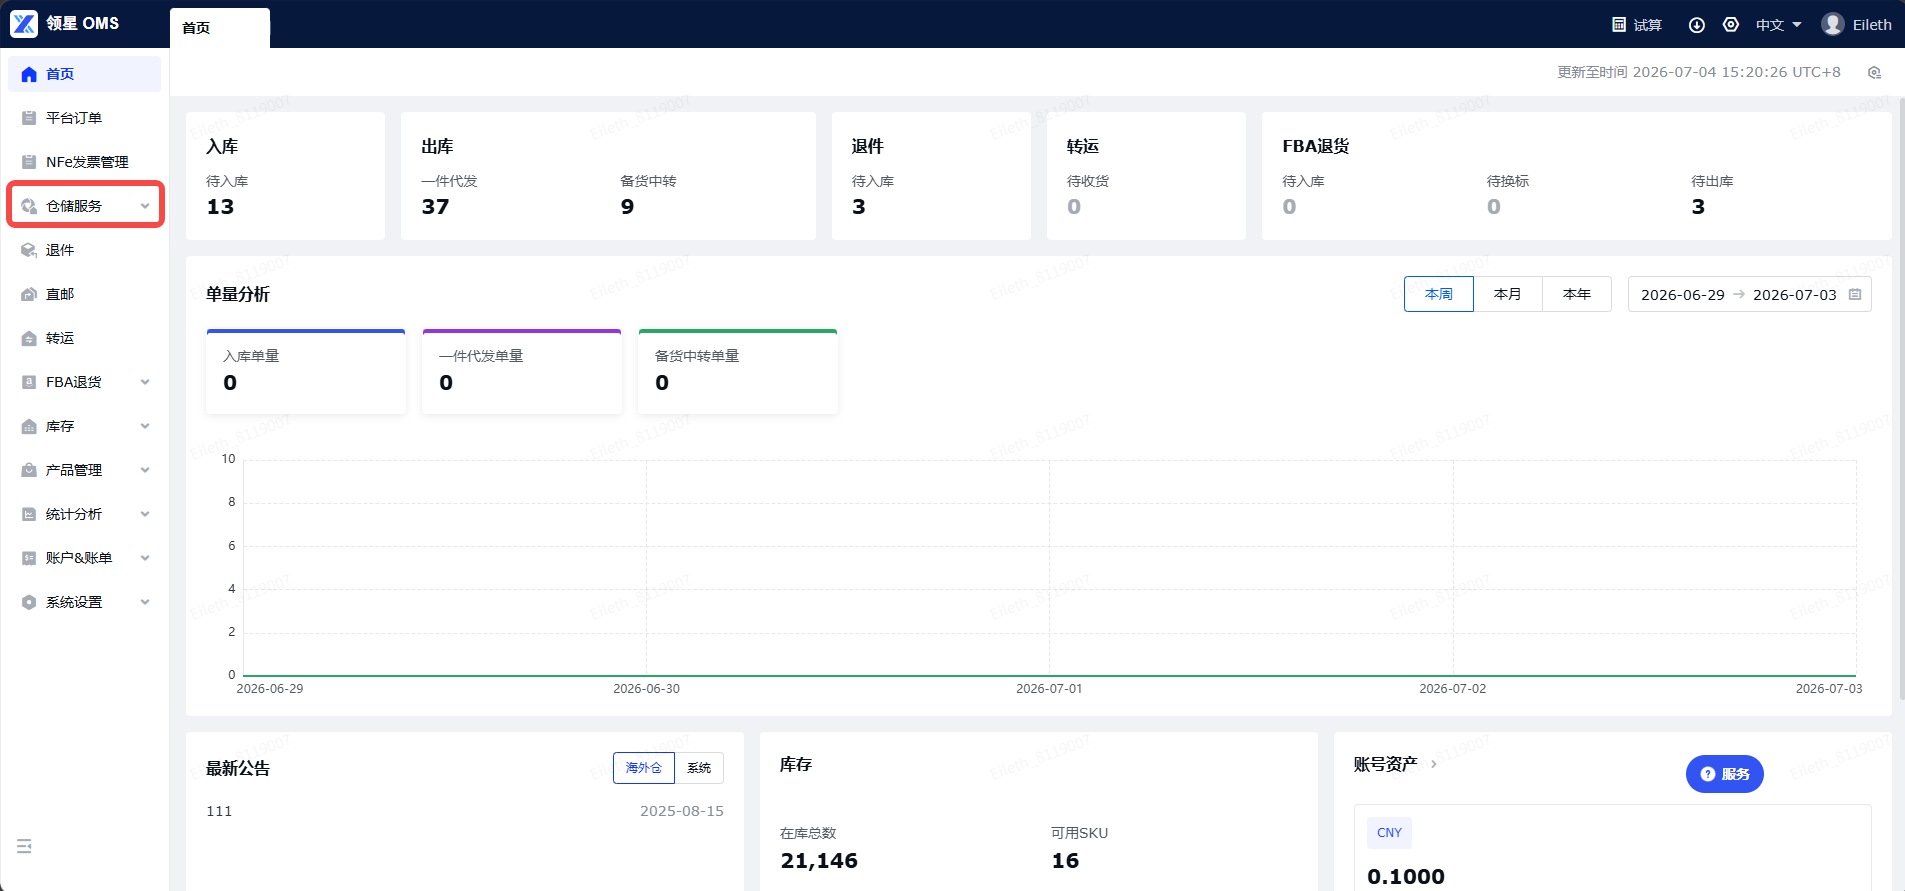The width and height of the screenshot is (1905, 891).
Task: Click the blue 服务 help button
Action: coord(1724,774)
